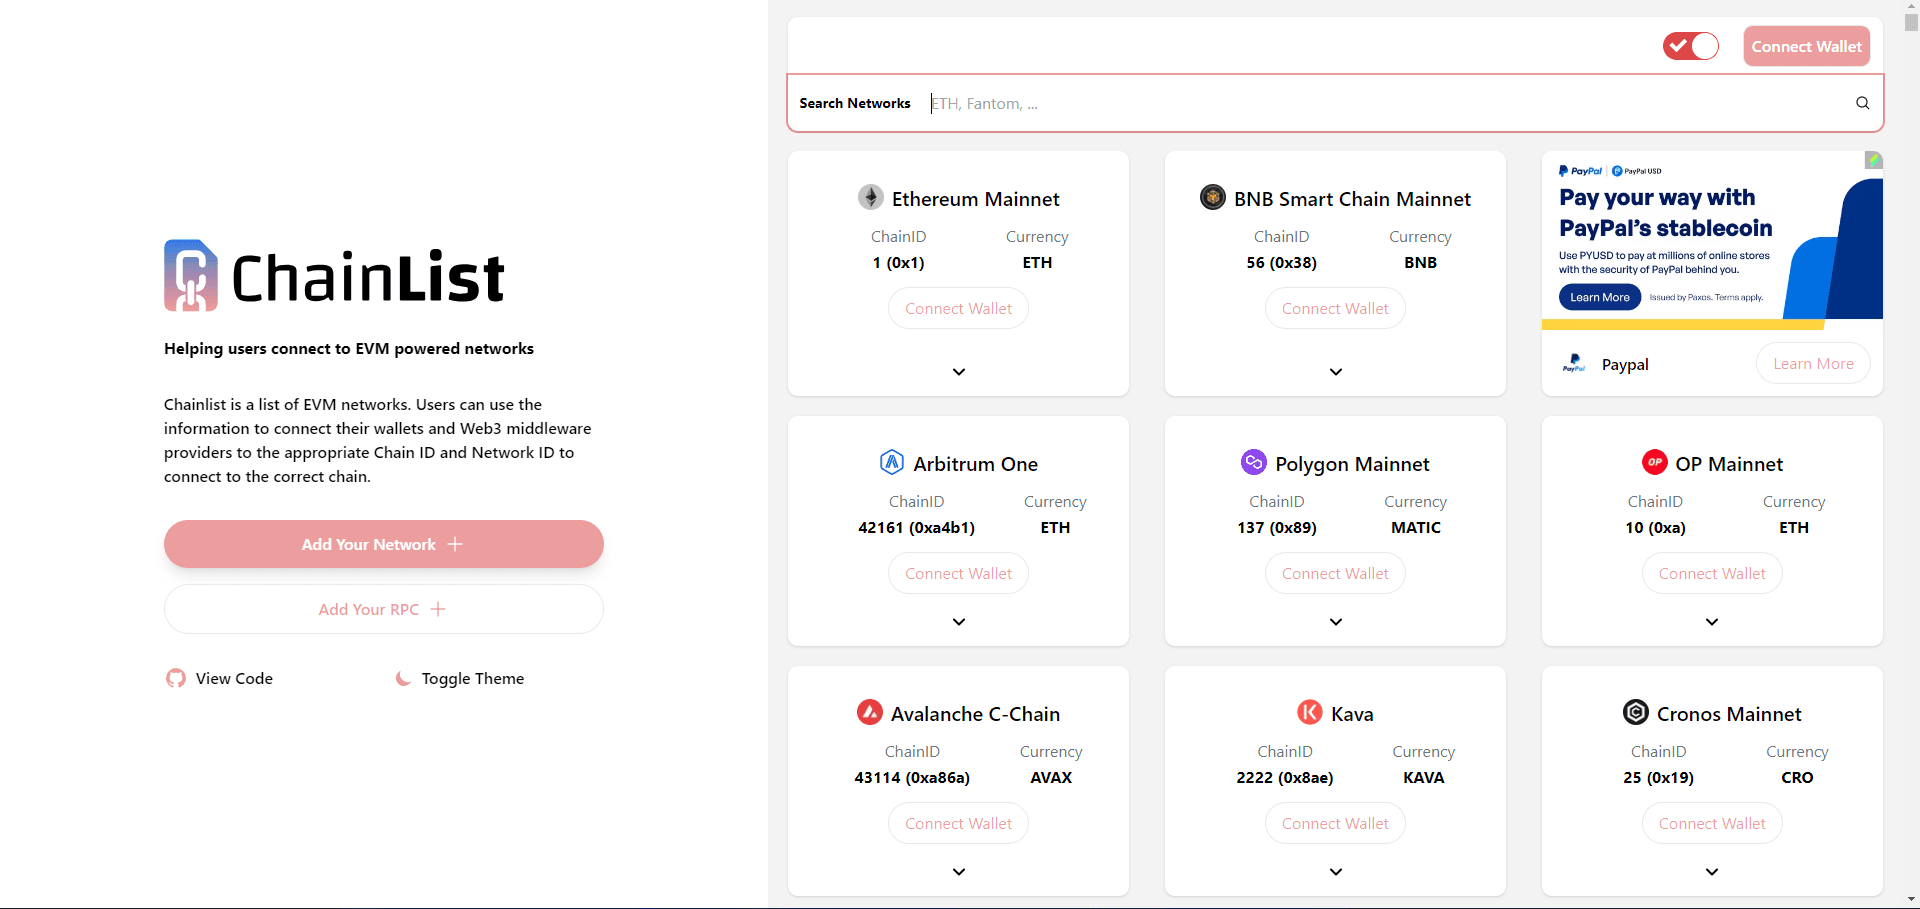
Task: Click the Kava logo icon
Action: click(x=1310, y=712)
